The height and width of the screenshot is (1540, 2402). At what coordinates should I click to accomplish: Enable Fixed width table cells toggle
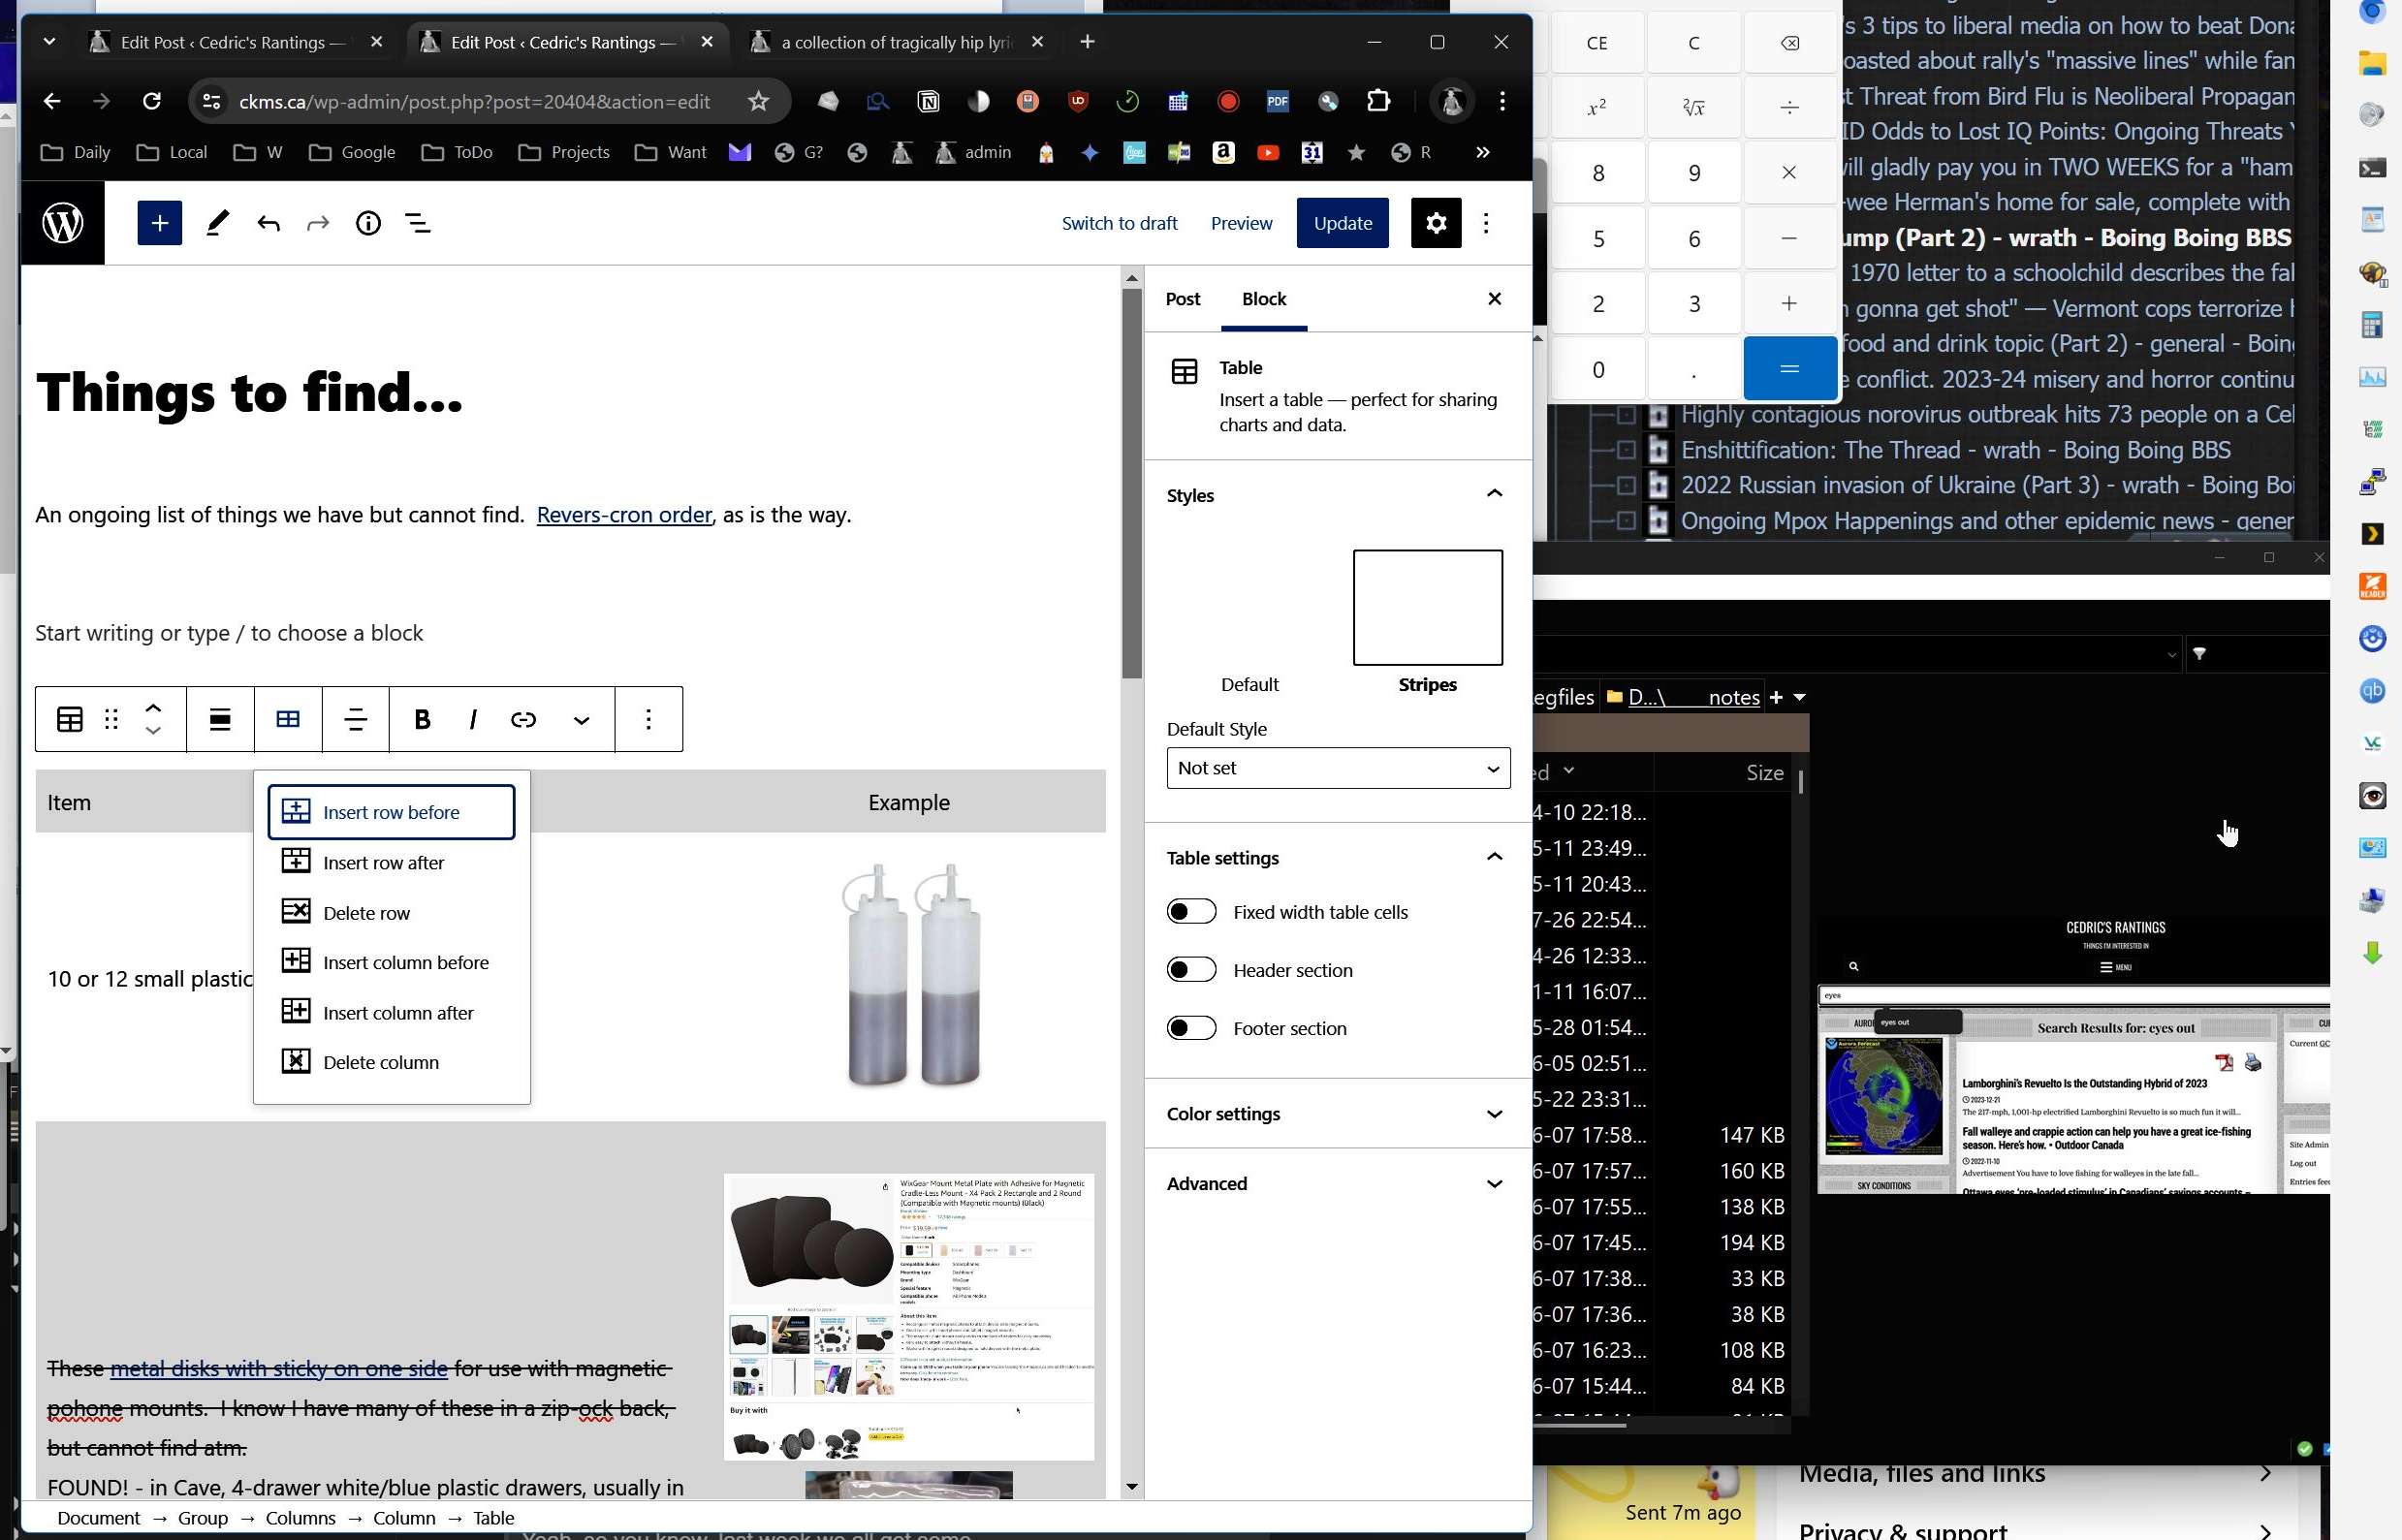[1191, 912]
